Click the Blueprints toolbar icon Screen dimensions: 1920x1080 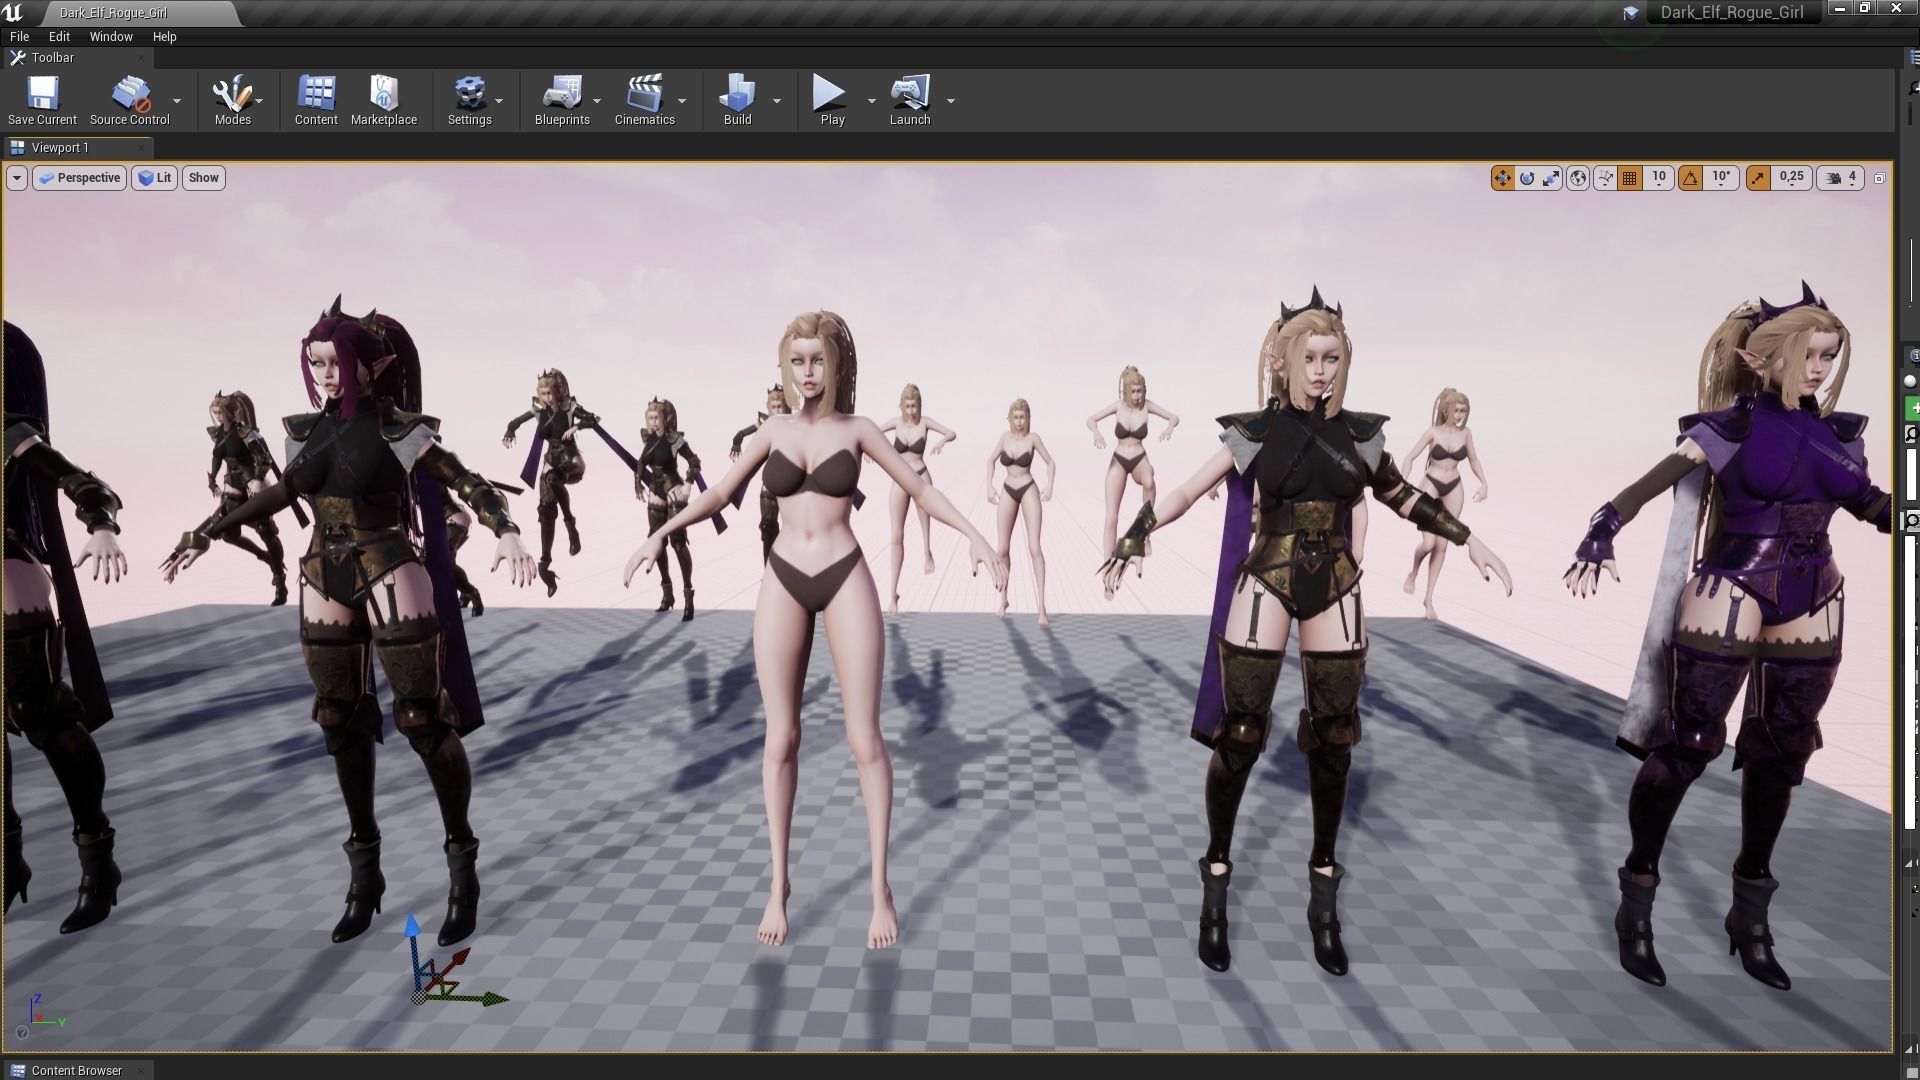(562, 100)
